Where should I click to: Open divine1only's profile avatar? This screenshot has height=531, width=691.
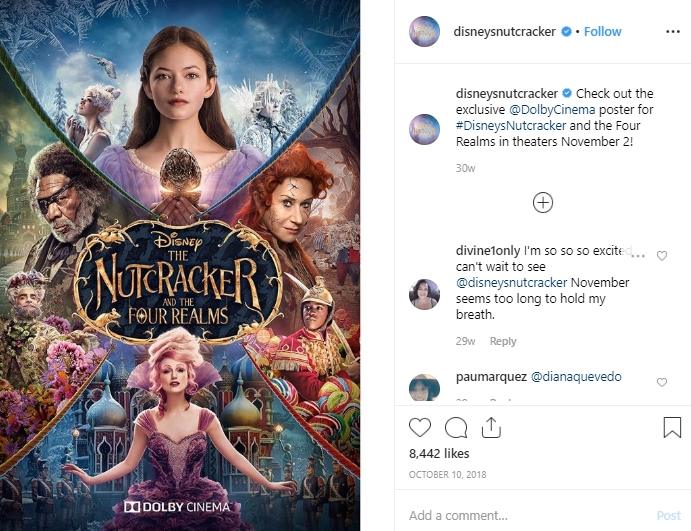coord(425,294)
